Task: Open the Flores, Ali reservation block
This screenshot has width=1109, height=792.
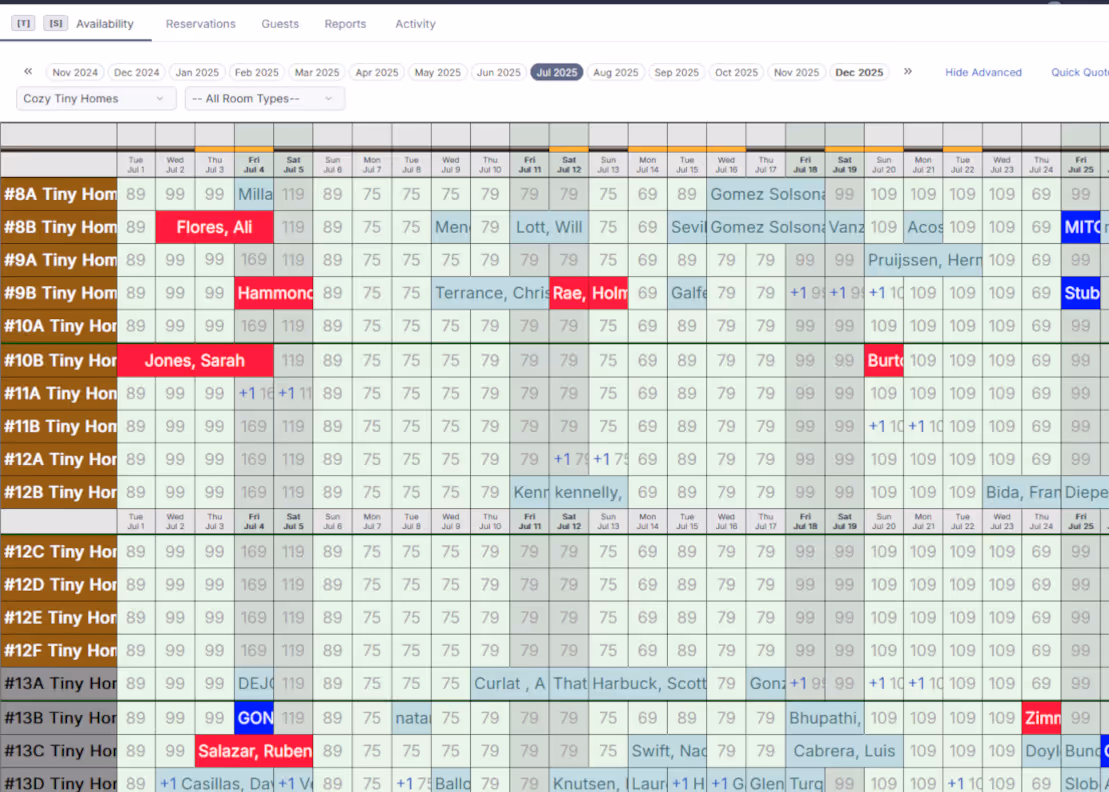Action: click(x=214, y=227)
